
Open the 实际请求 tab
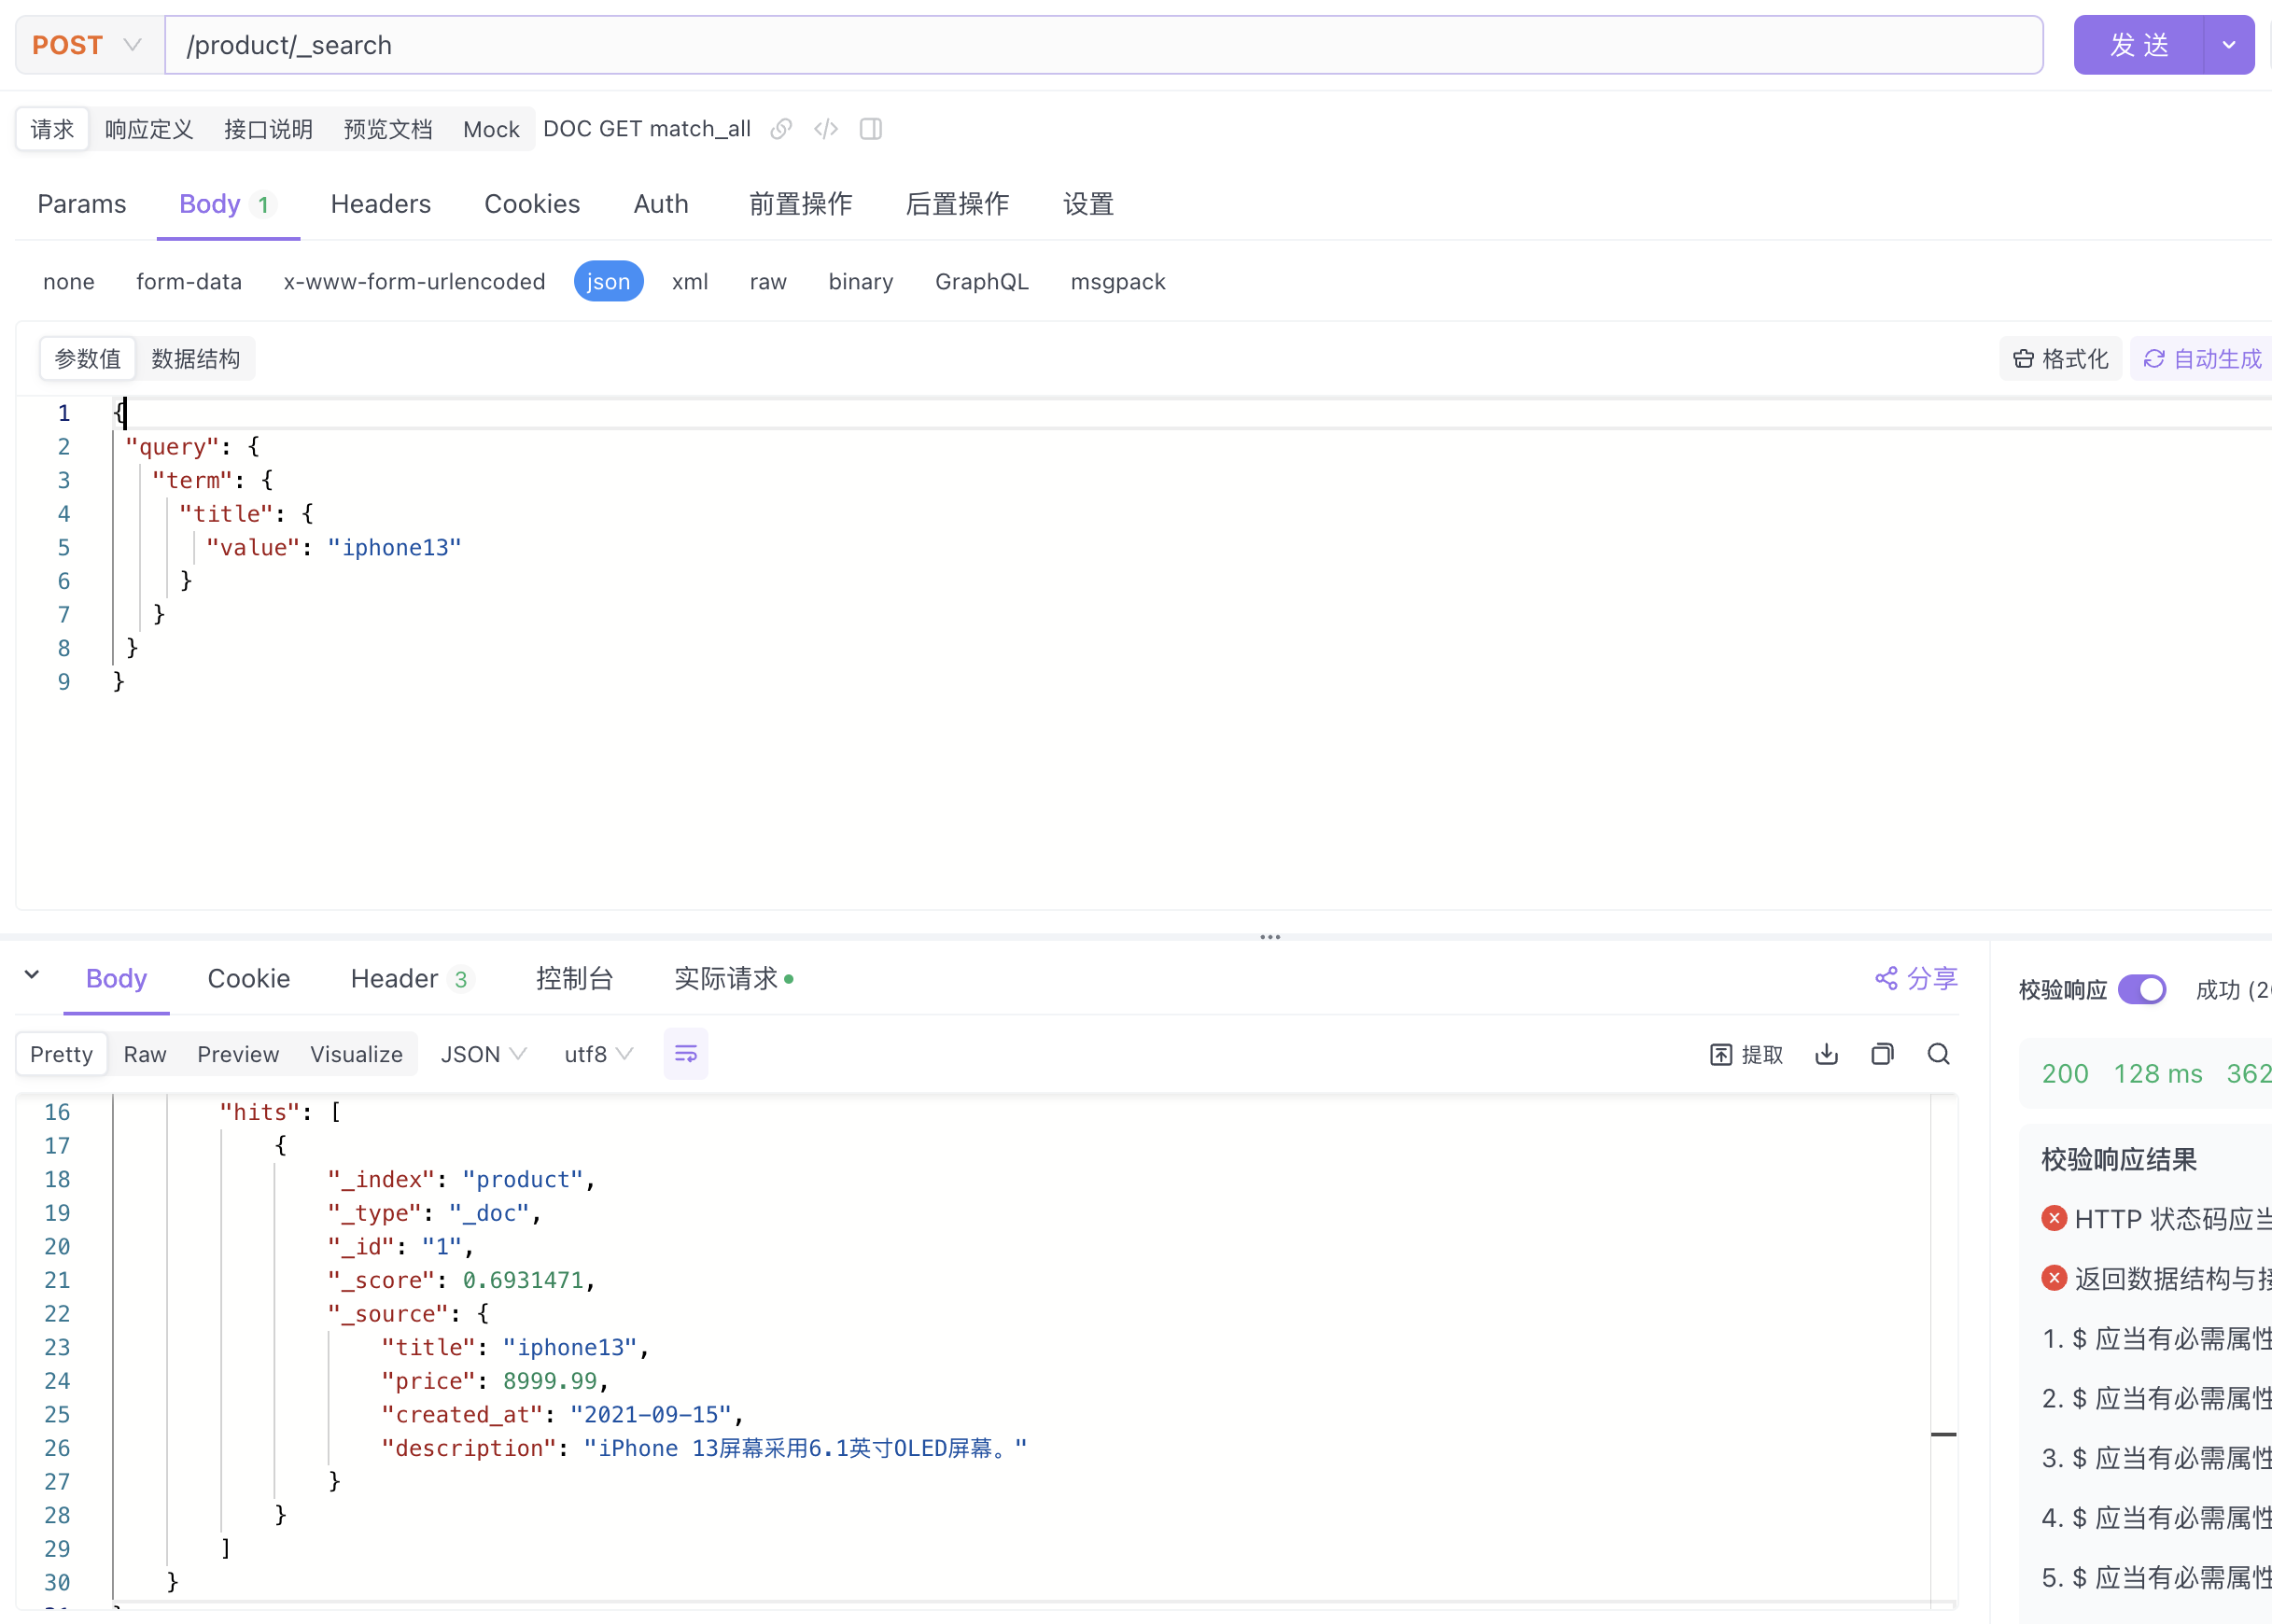733,978
